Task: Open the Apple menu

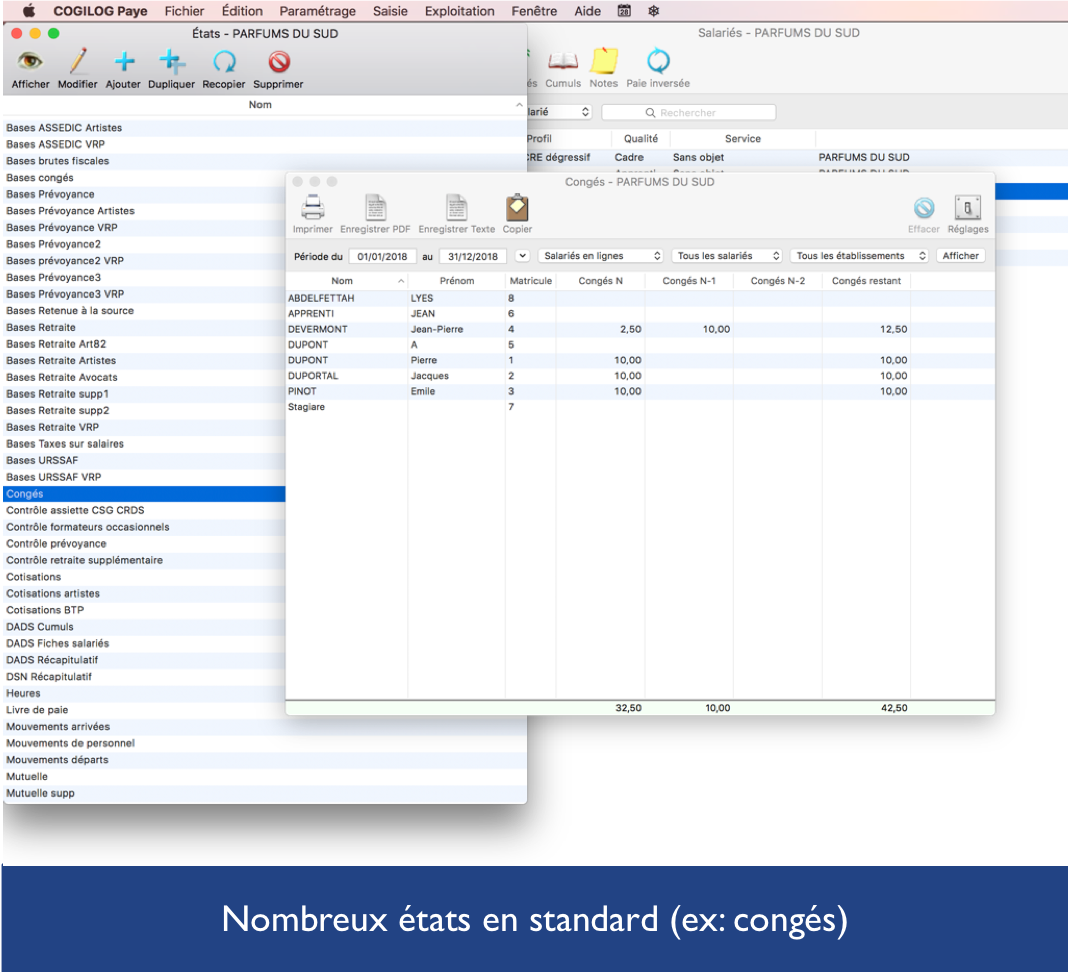Action: click(29, 11)
